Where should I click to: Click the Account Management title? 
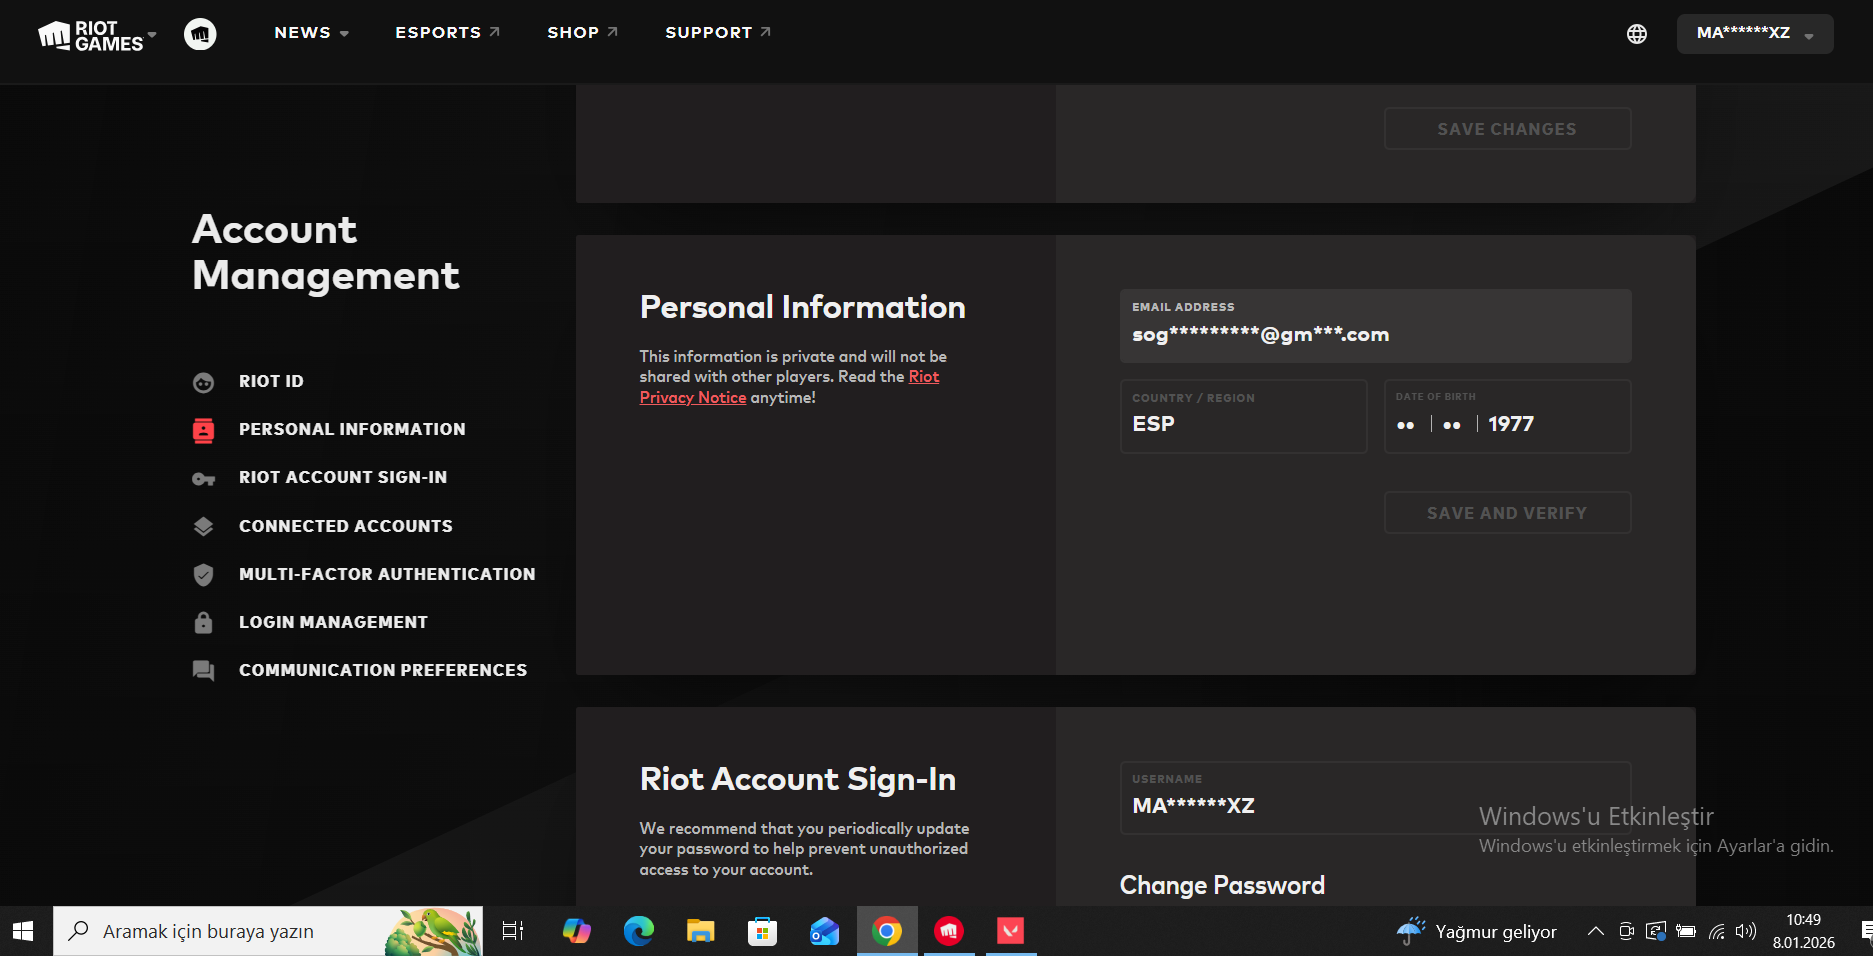(x=326, y=252)
